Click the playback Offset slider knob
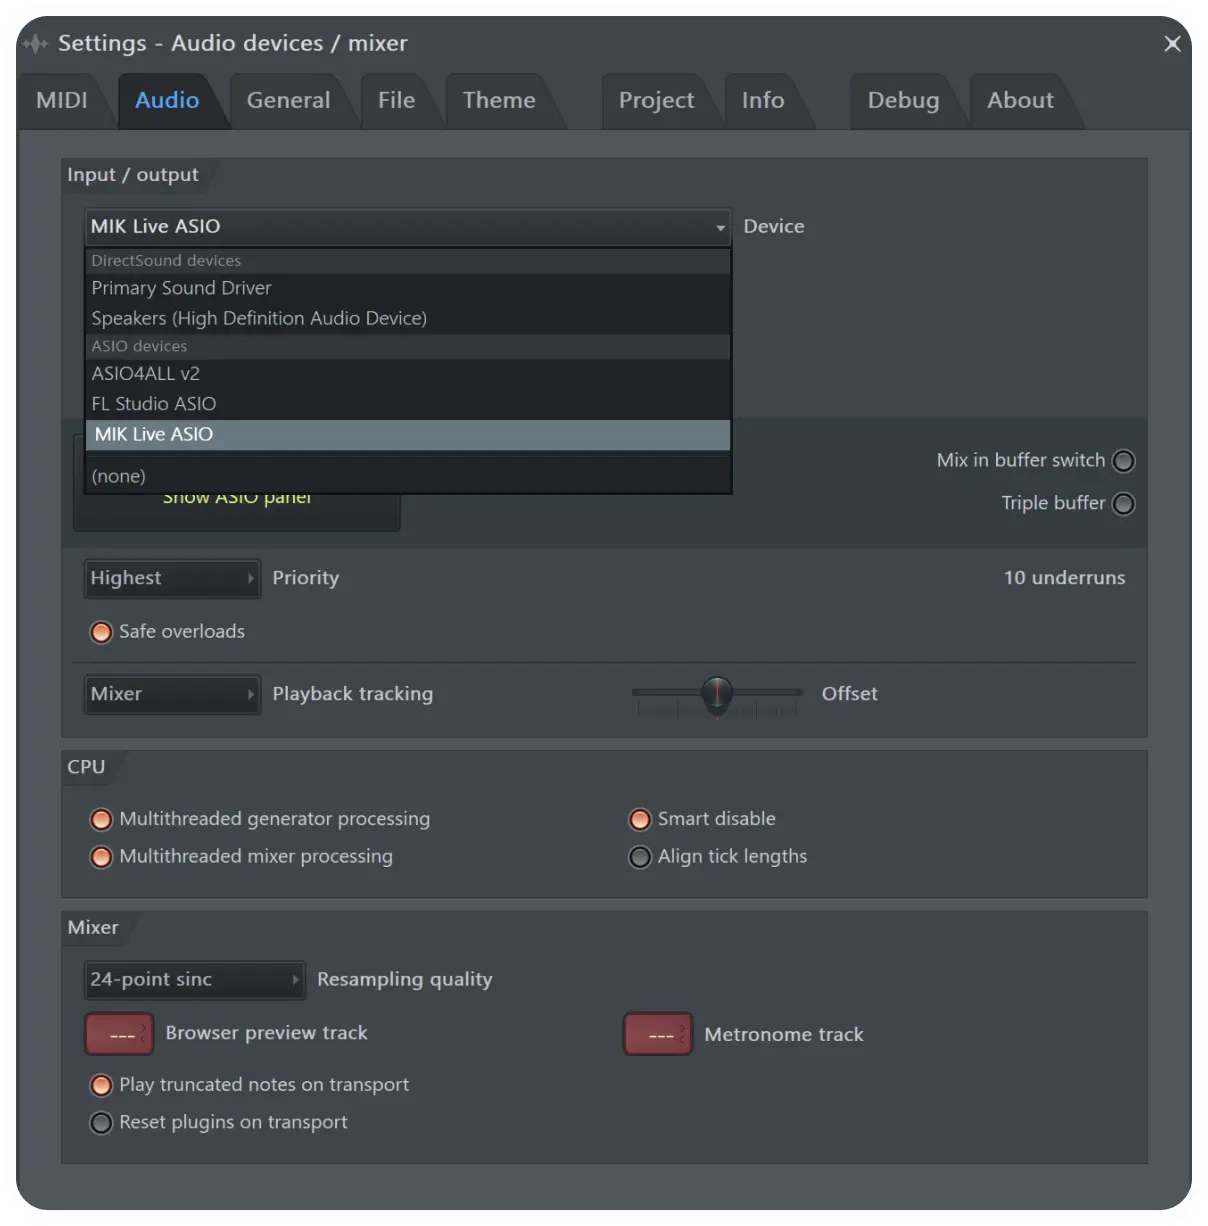 (717, 693)
